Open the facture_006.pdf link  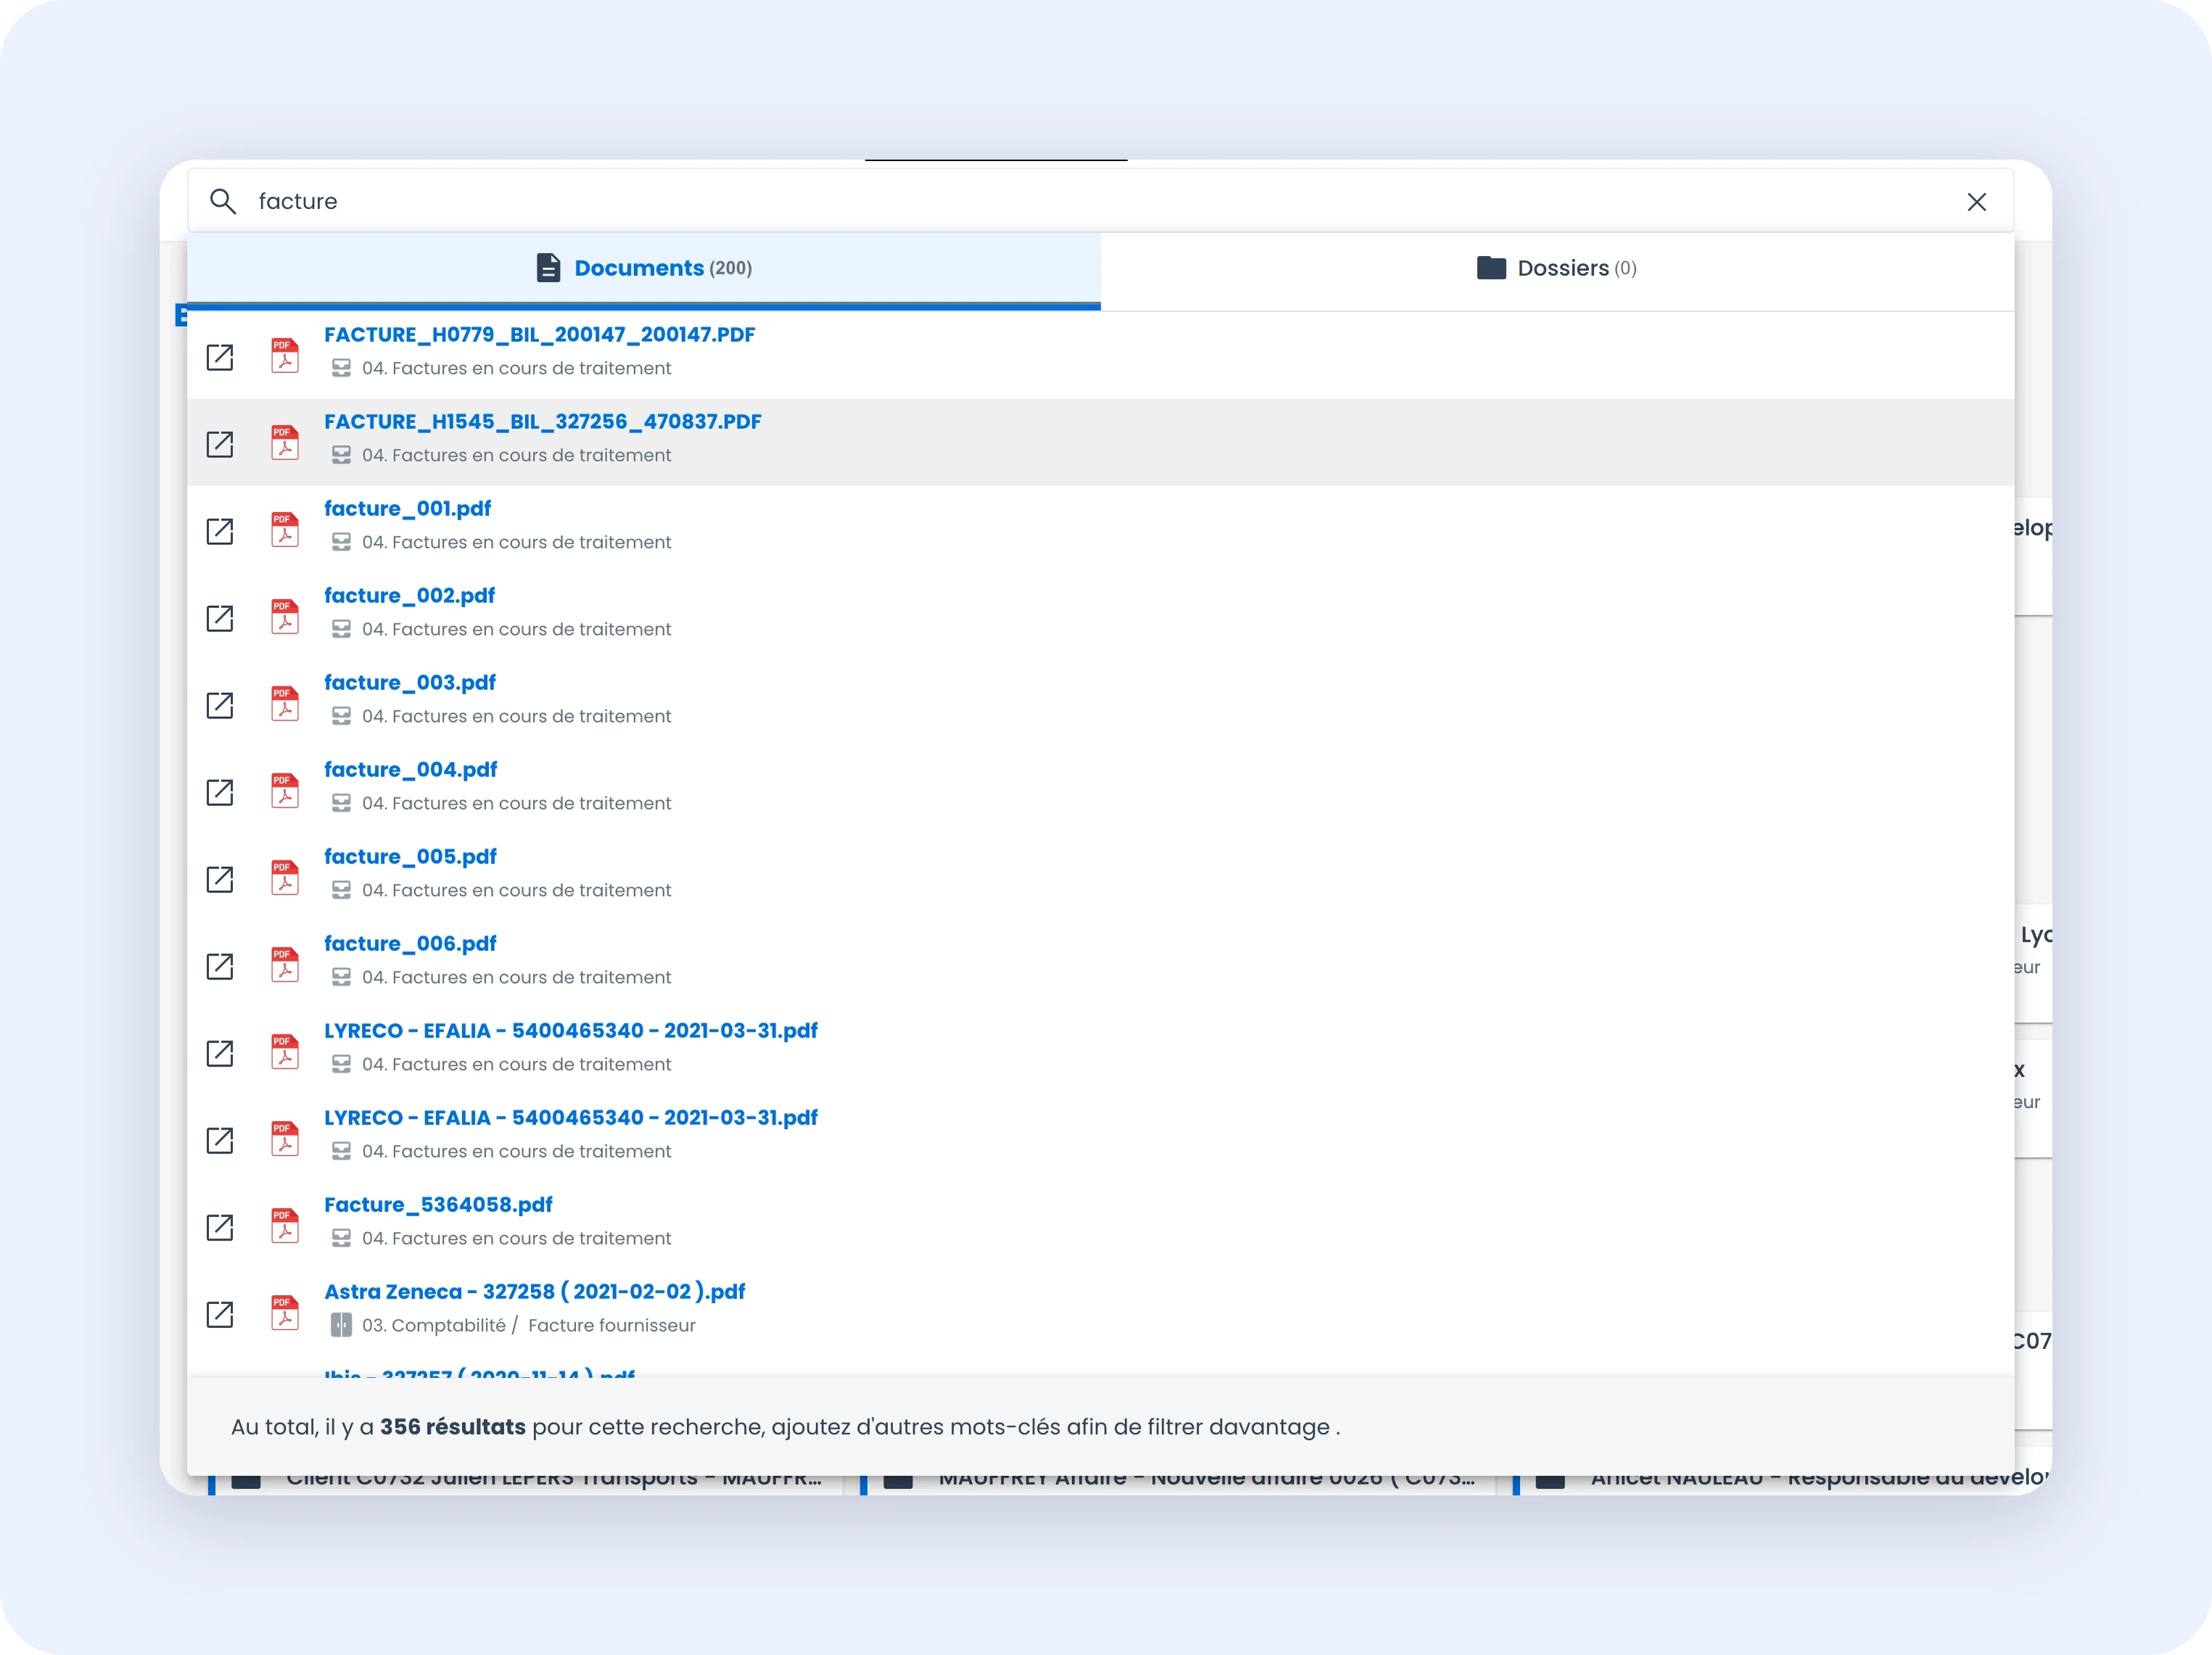tap(411, 943)
